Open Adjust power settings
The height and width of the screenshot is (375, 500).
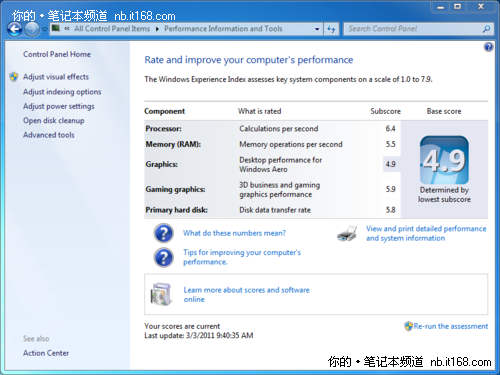[59, 106]
